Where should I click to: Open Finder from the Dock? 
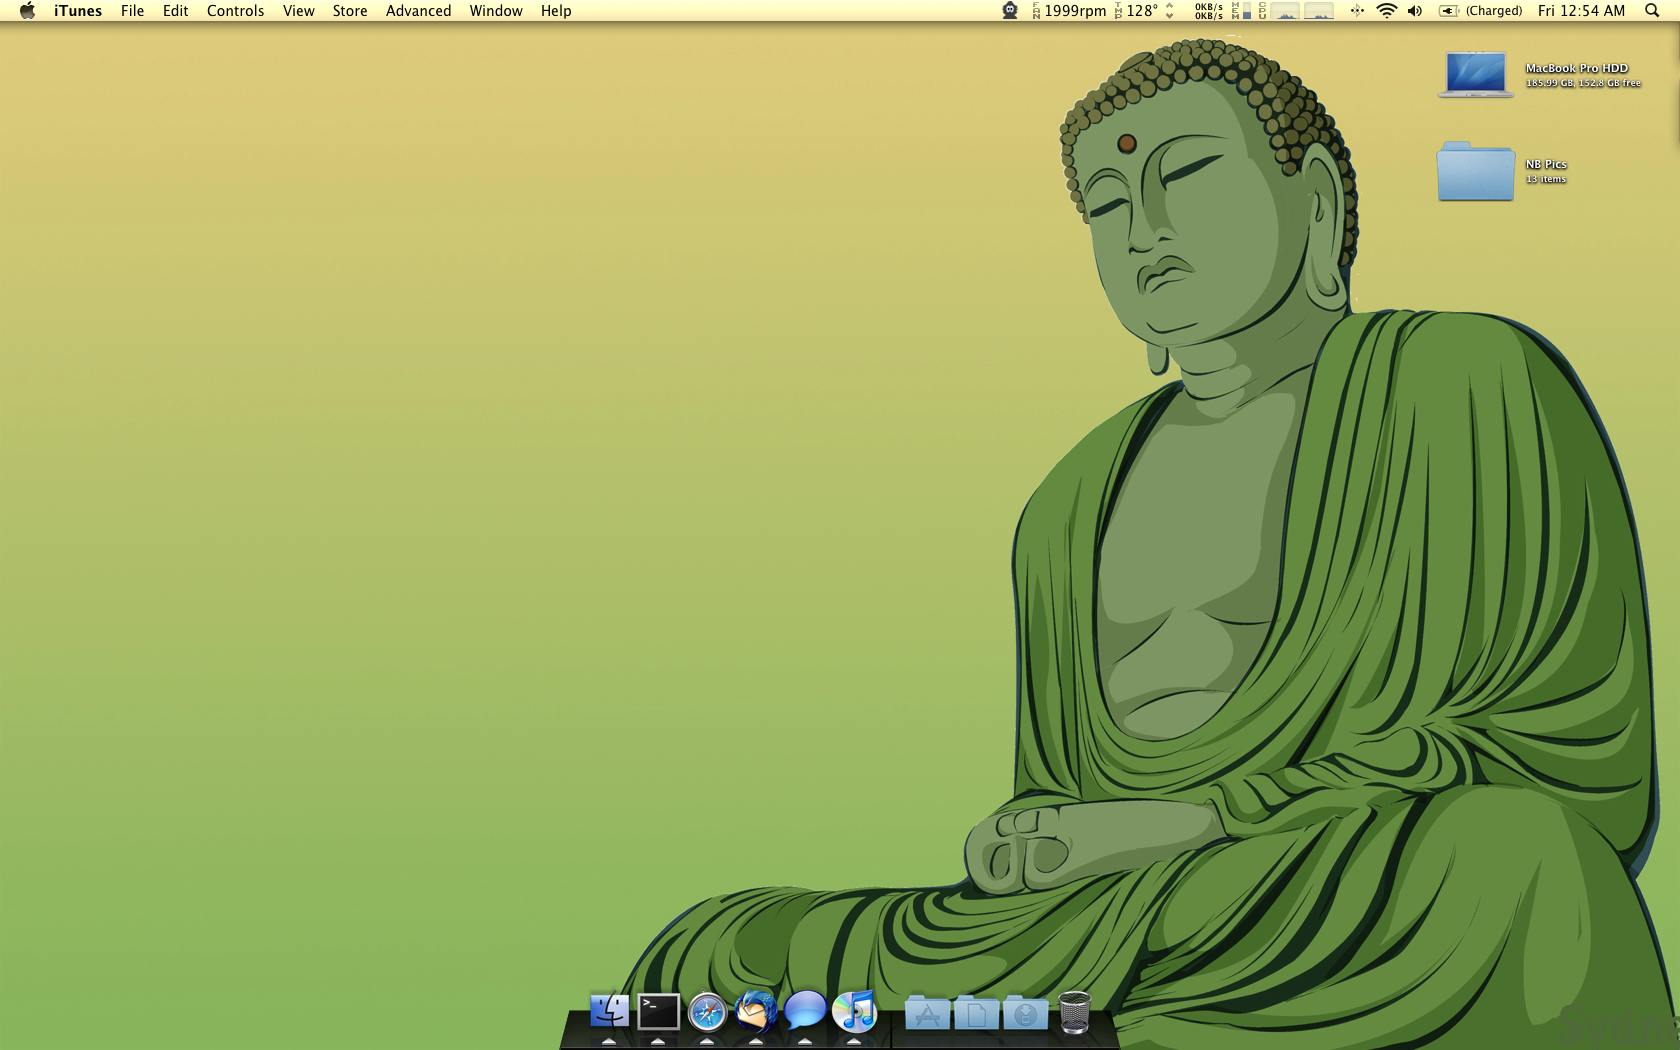pyautogui.click(x=609, y=1012)
